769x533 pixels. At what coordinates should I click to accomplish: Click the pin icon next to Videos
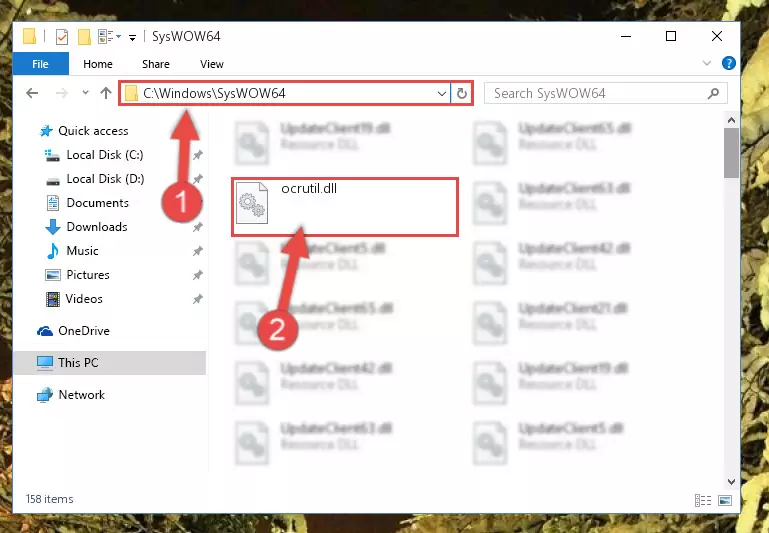pyautogui.click(x=197, y=299)
